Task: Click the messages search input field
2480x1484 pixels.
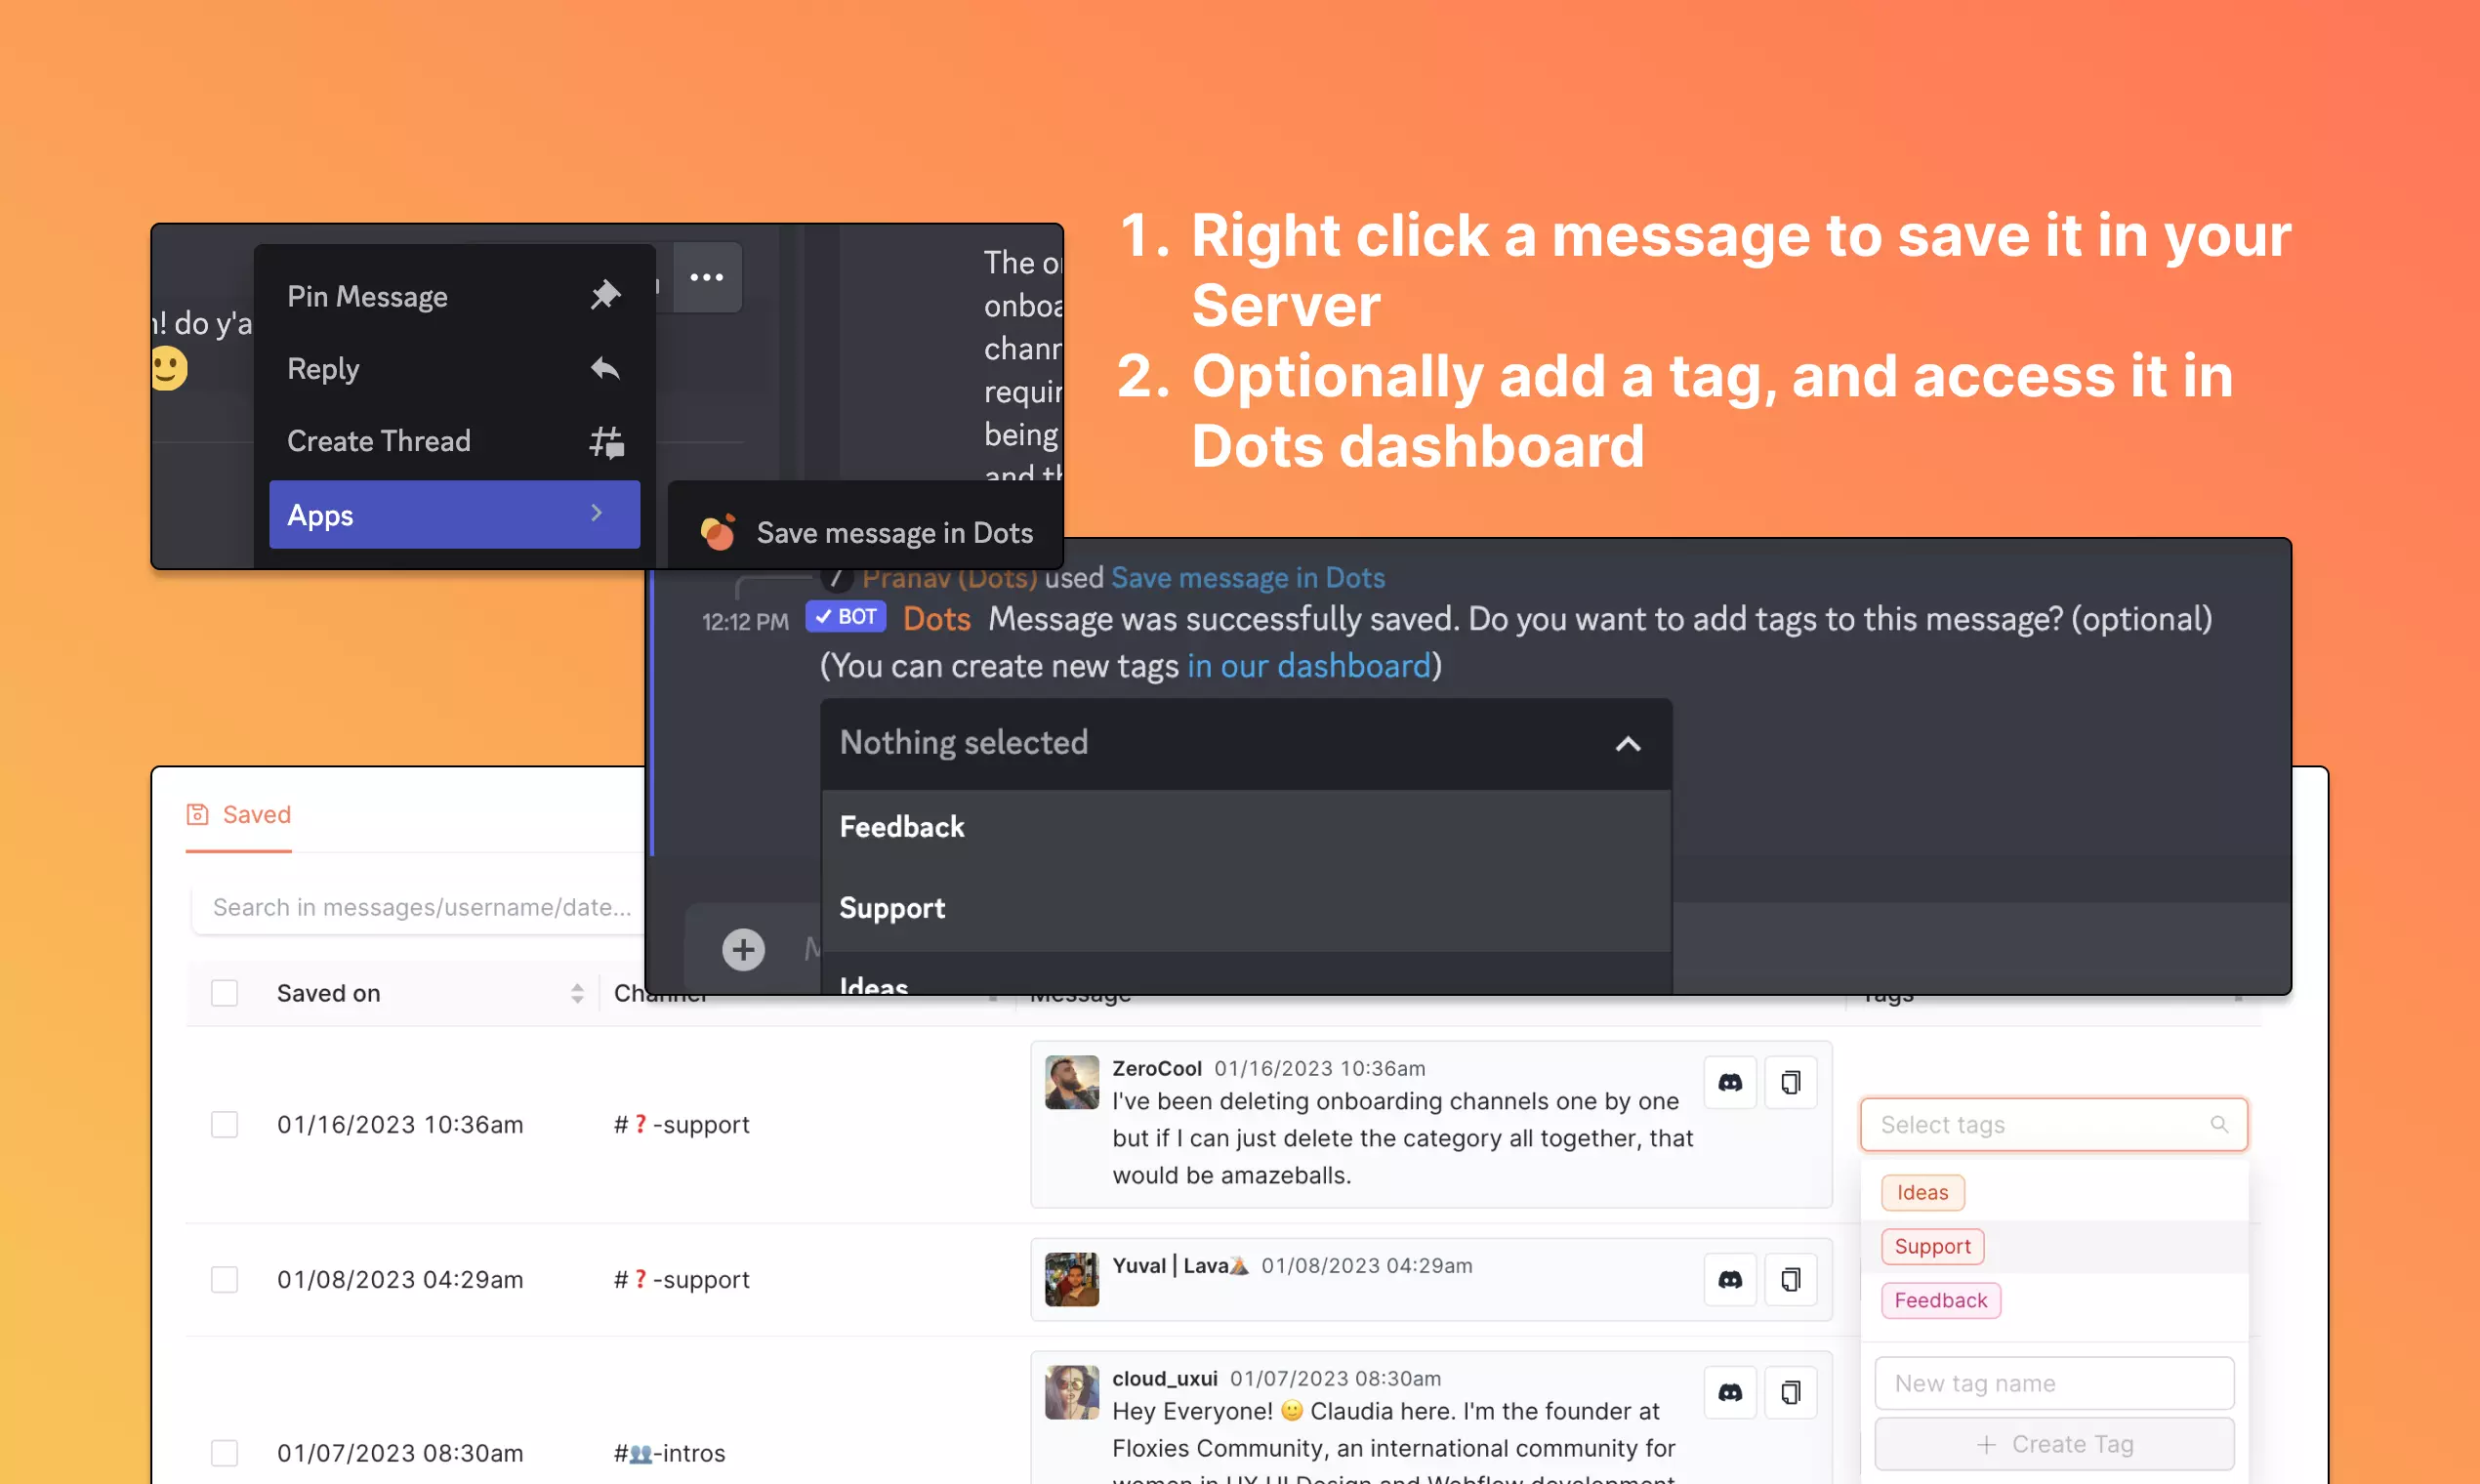Action: tap(420, 907)
